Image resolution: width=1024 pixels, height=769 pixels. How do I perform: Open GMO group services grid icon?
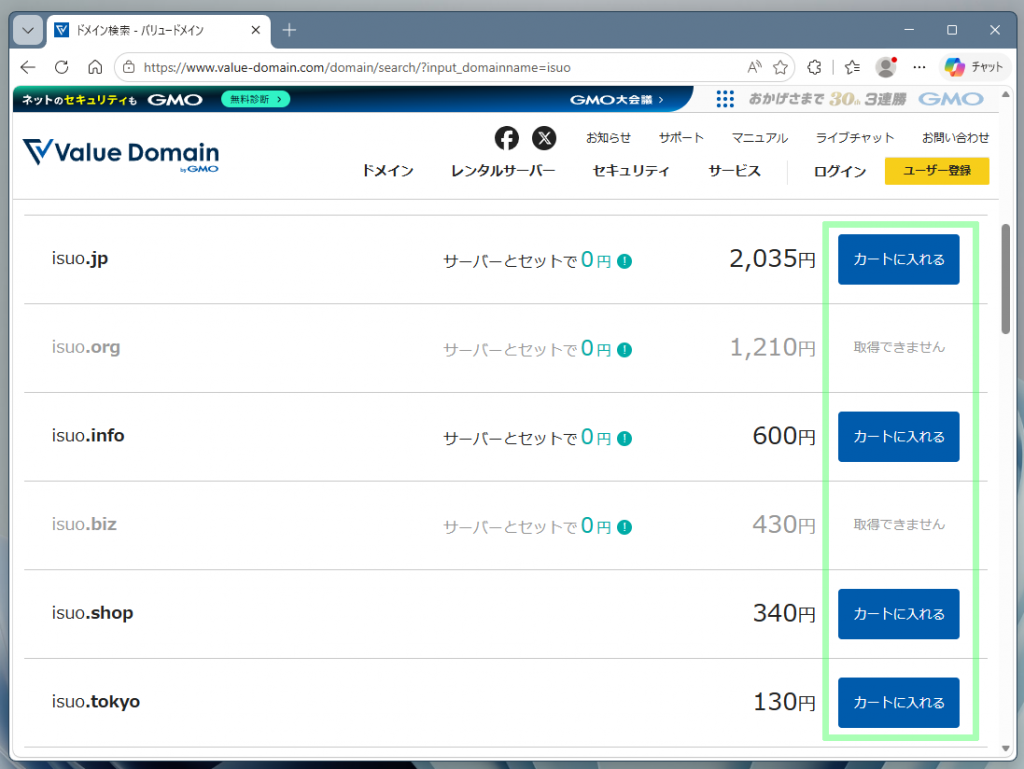[725, 99]
